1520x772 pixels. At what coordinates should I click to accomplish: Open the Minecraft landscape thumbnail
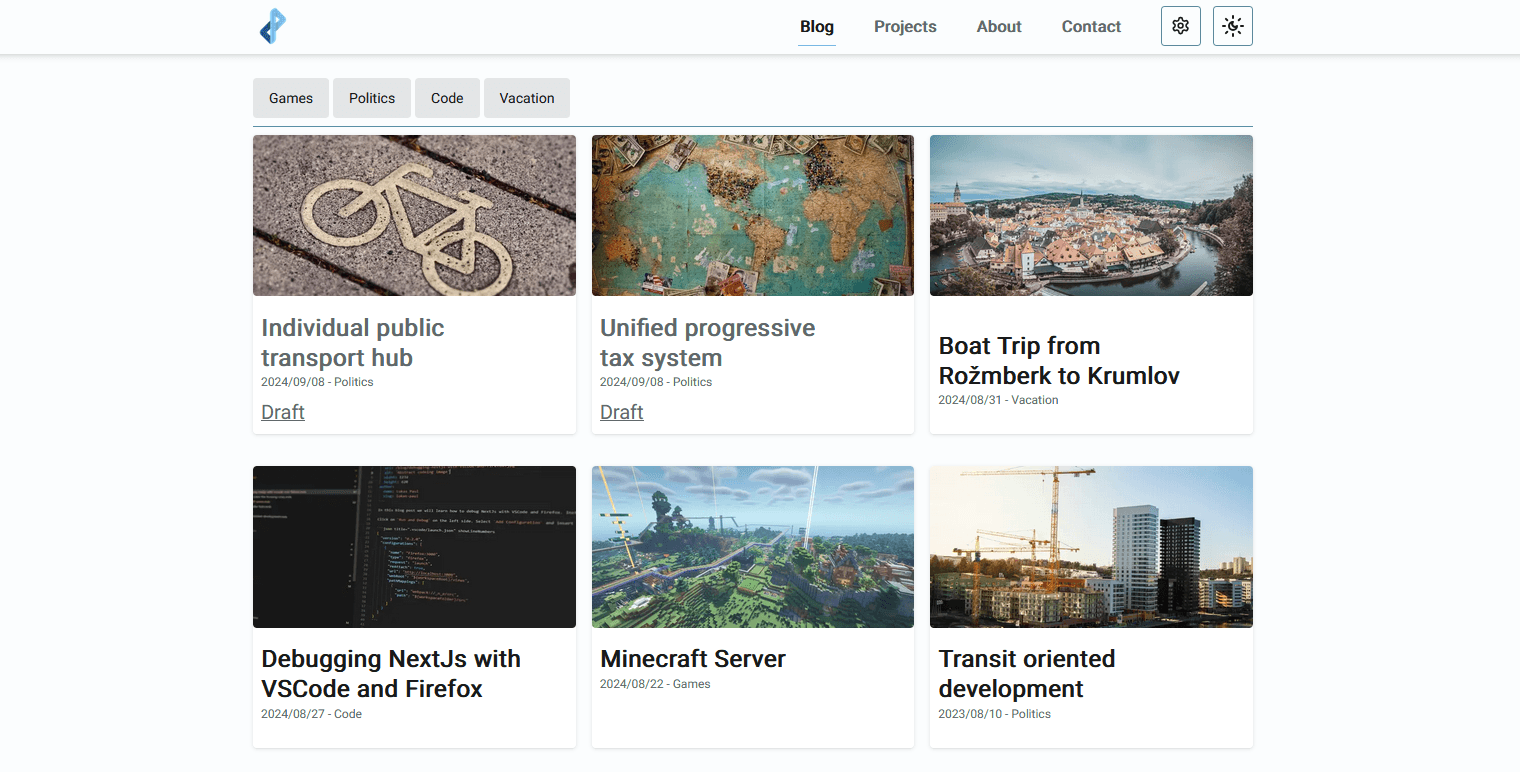tap(753, 547)
